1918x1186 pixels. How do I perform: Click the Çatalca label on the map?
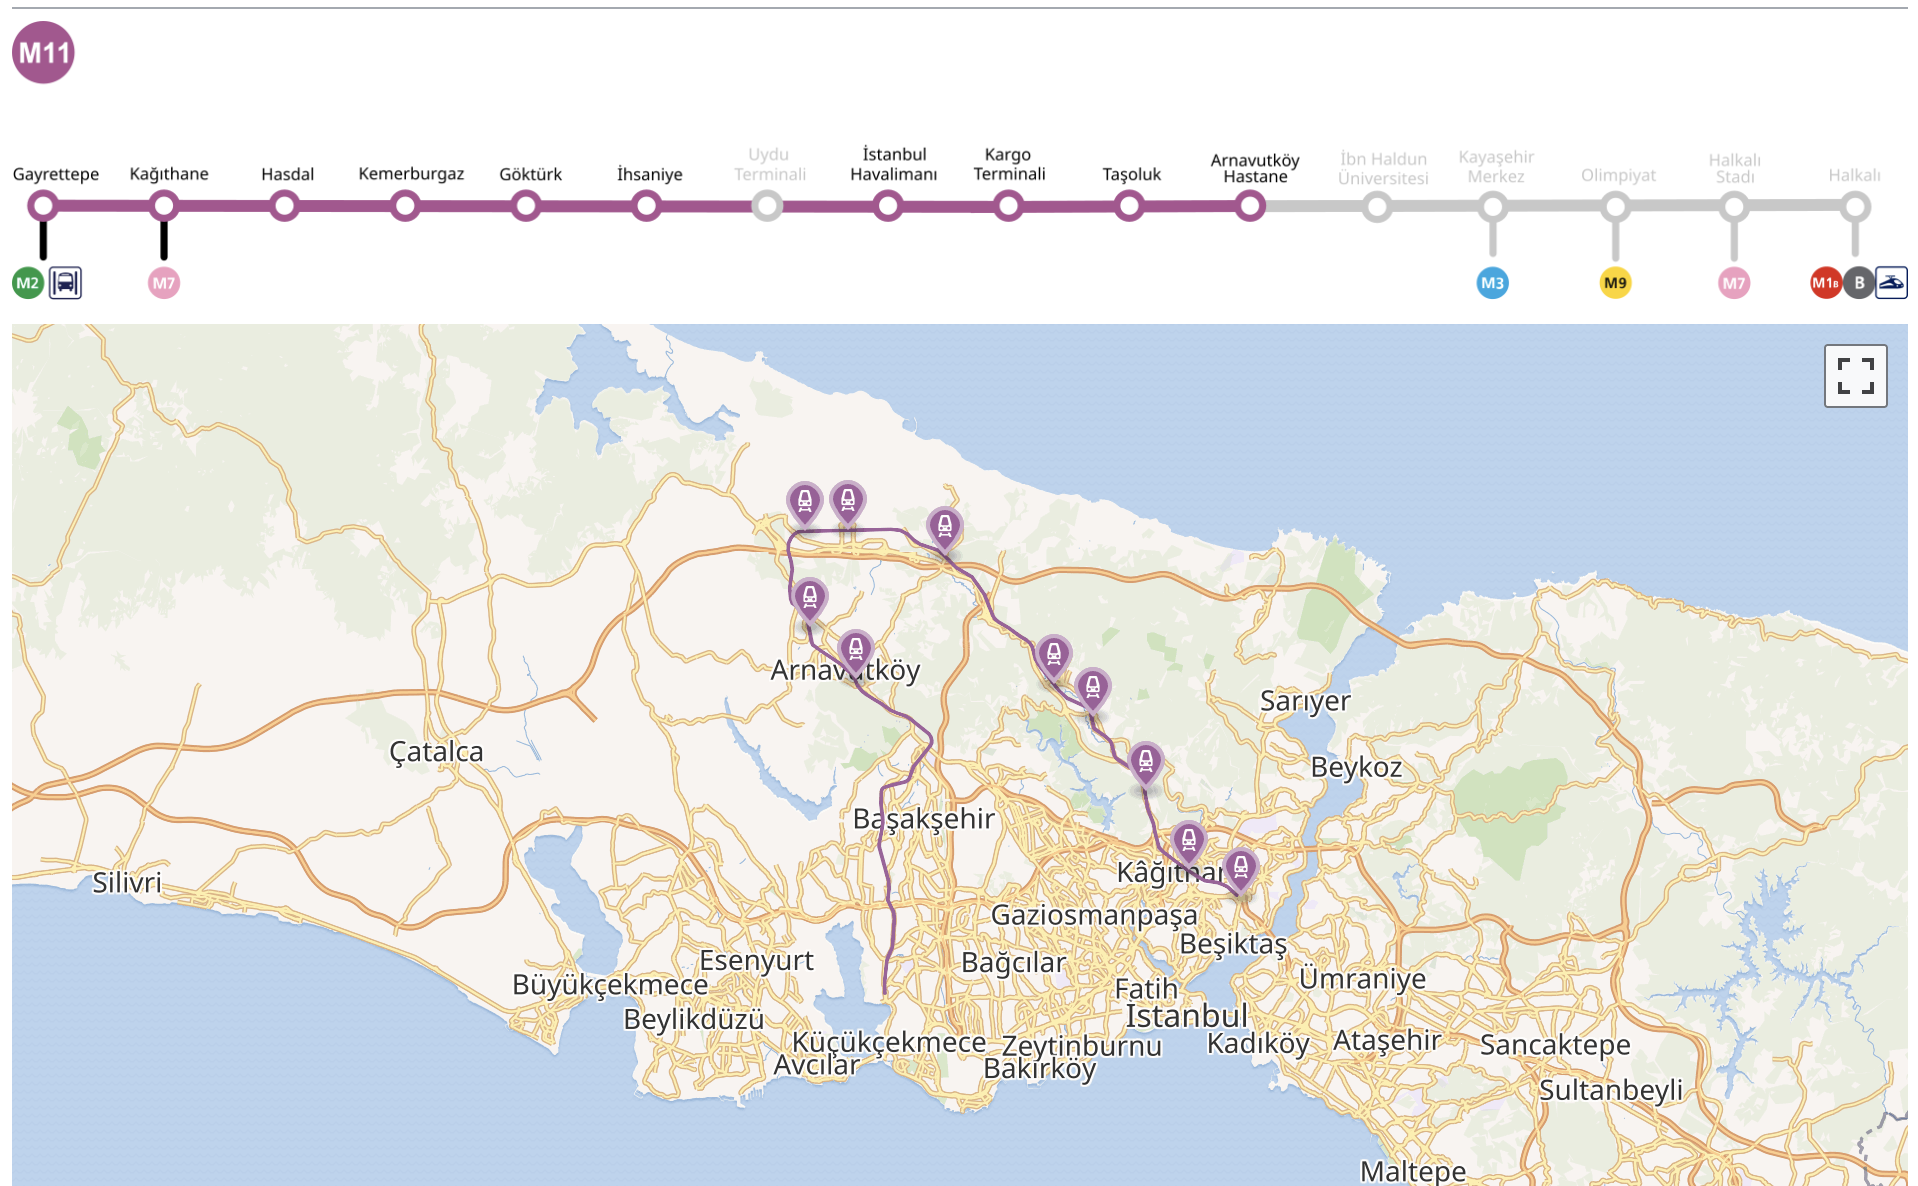tap(436, 751)
